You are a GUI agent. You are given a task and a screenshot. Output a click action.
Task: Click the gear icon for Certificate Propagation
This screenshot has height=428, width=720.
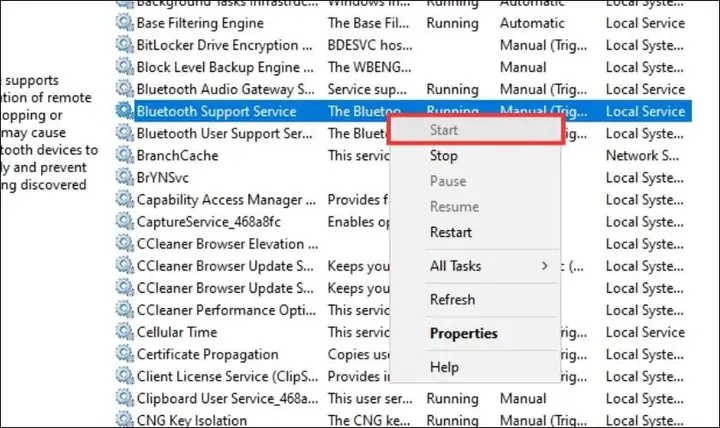(124, 353)
